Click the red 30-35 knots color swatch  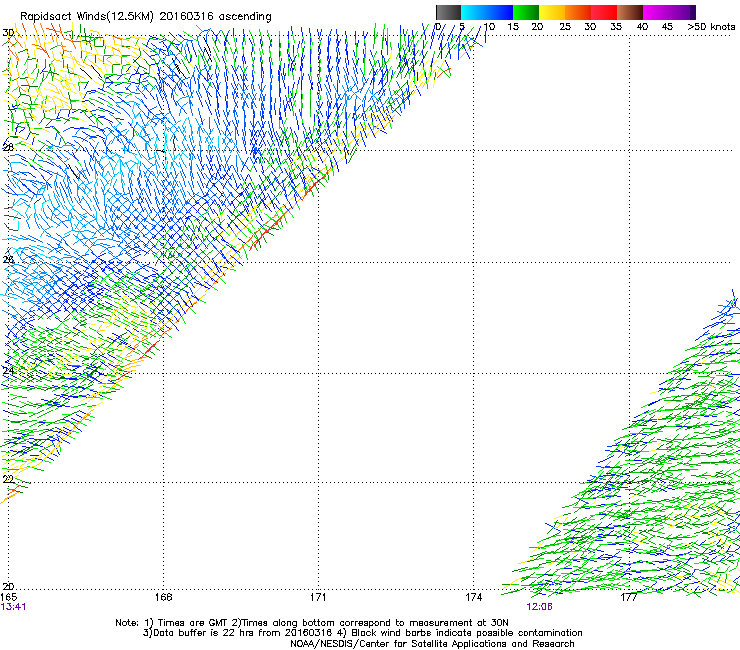point(604,12)
